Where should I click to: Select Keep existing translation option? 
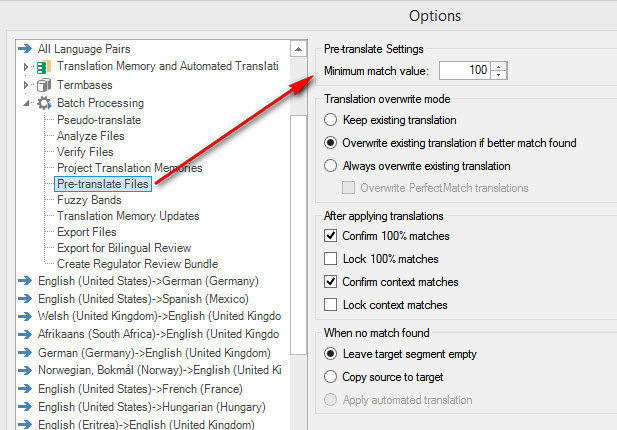(331, 120)
